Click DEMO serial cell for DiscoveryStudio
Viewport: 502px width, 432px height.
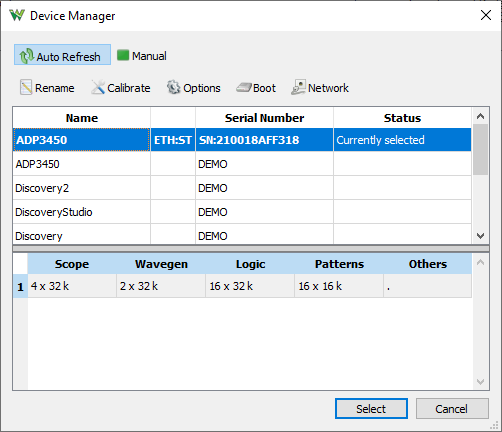[x=264, y=212]
